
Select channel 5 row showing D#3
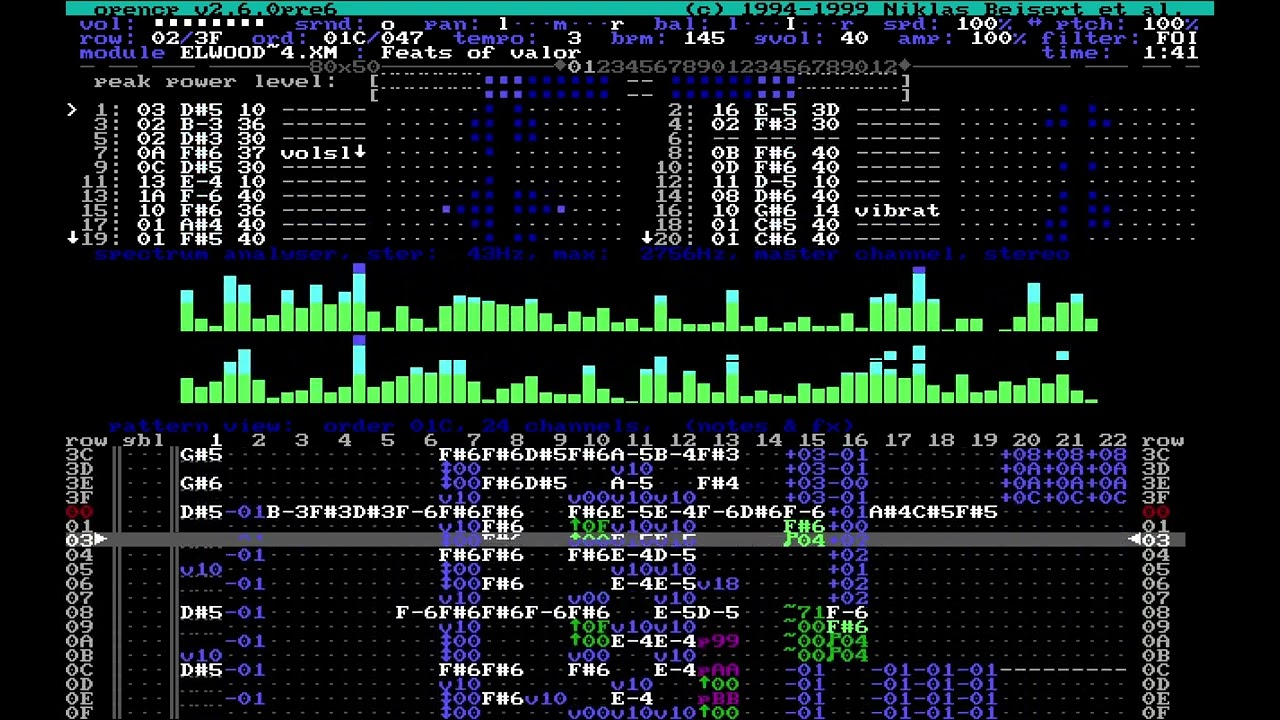345,139
